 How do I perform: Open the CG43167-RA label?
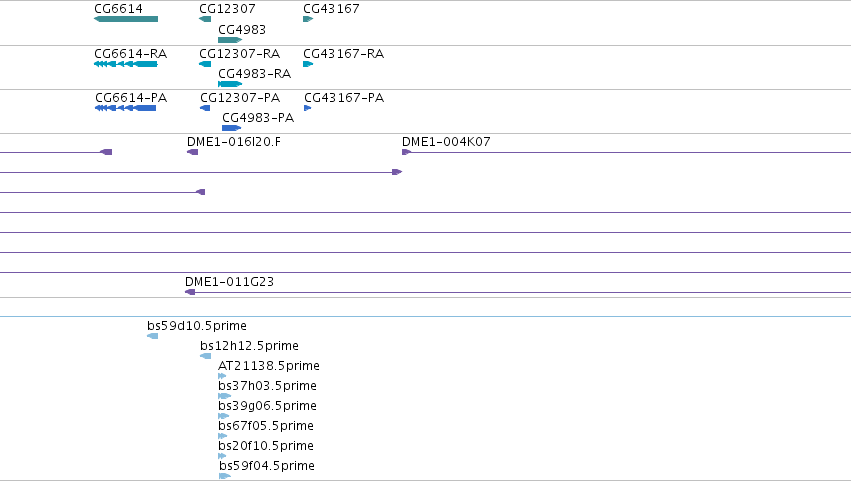pos(344,54)
